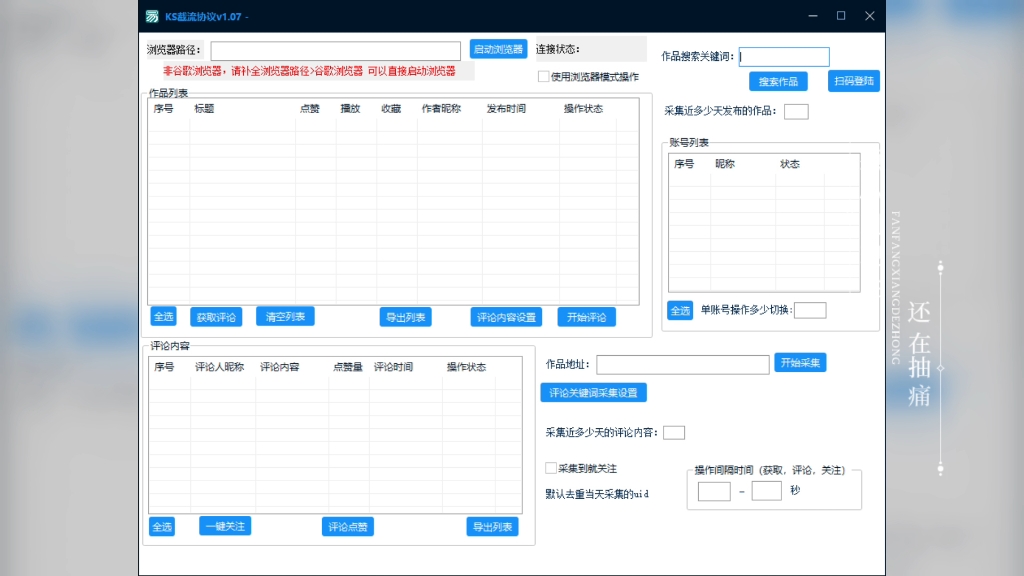Enable 使用浏览器模式操作 checkbox
Viewport: 1024px width, 576px height.
543,76
